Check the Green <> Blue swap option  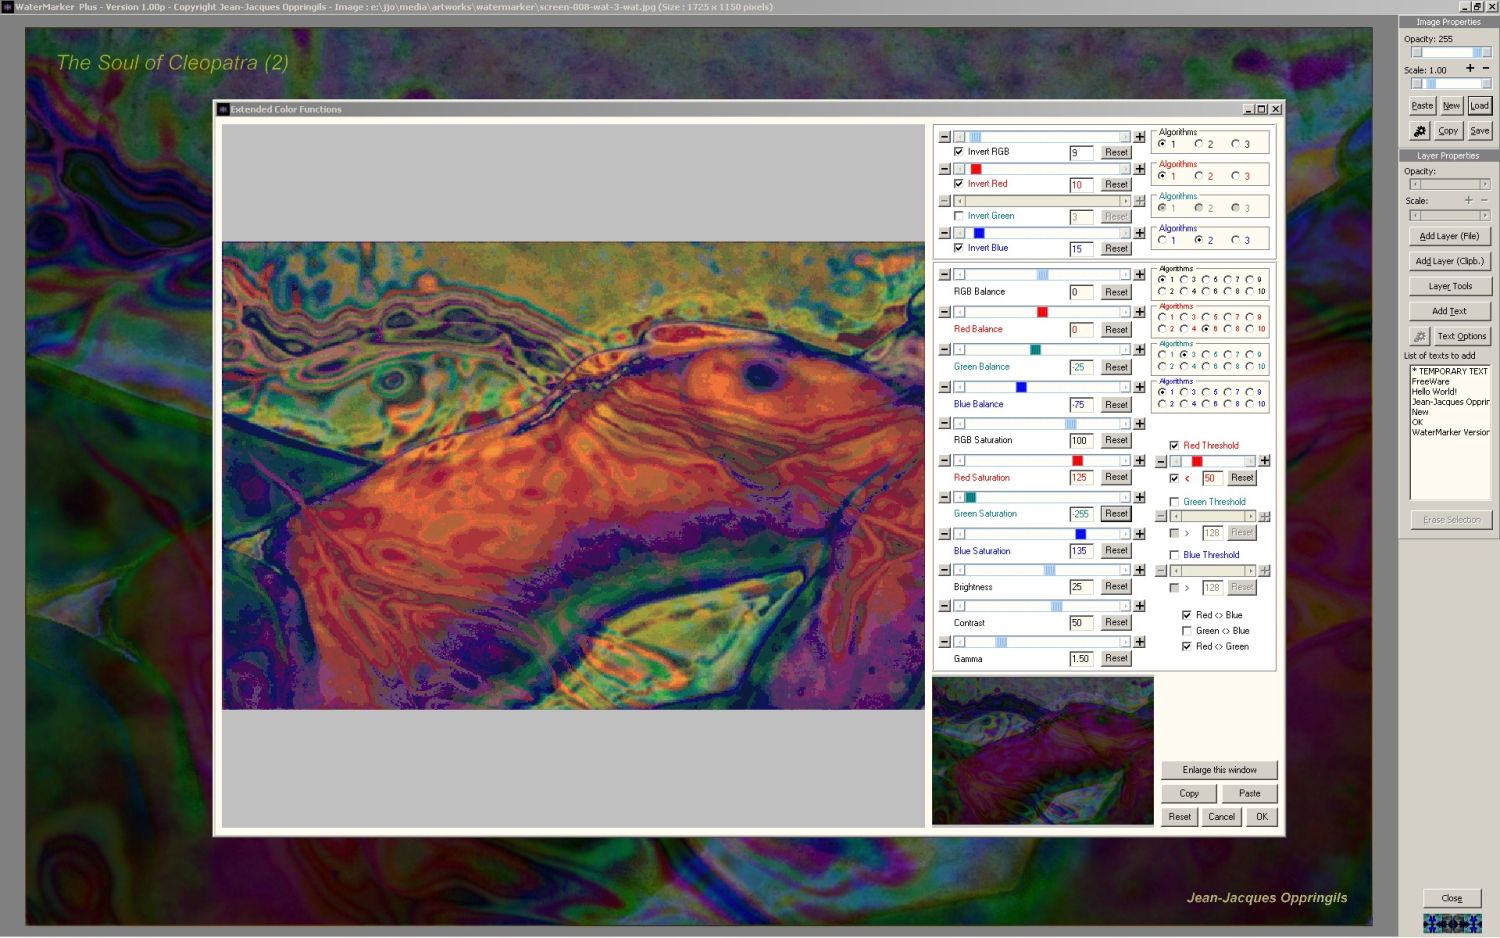coord(1187,631)
